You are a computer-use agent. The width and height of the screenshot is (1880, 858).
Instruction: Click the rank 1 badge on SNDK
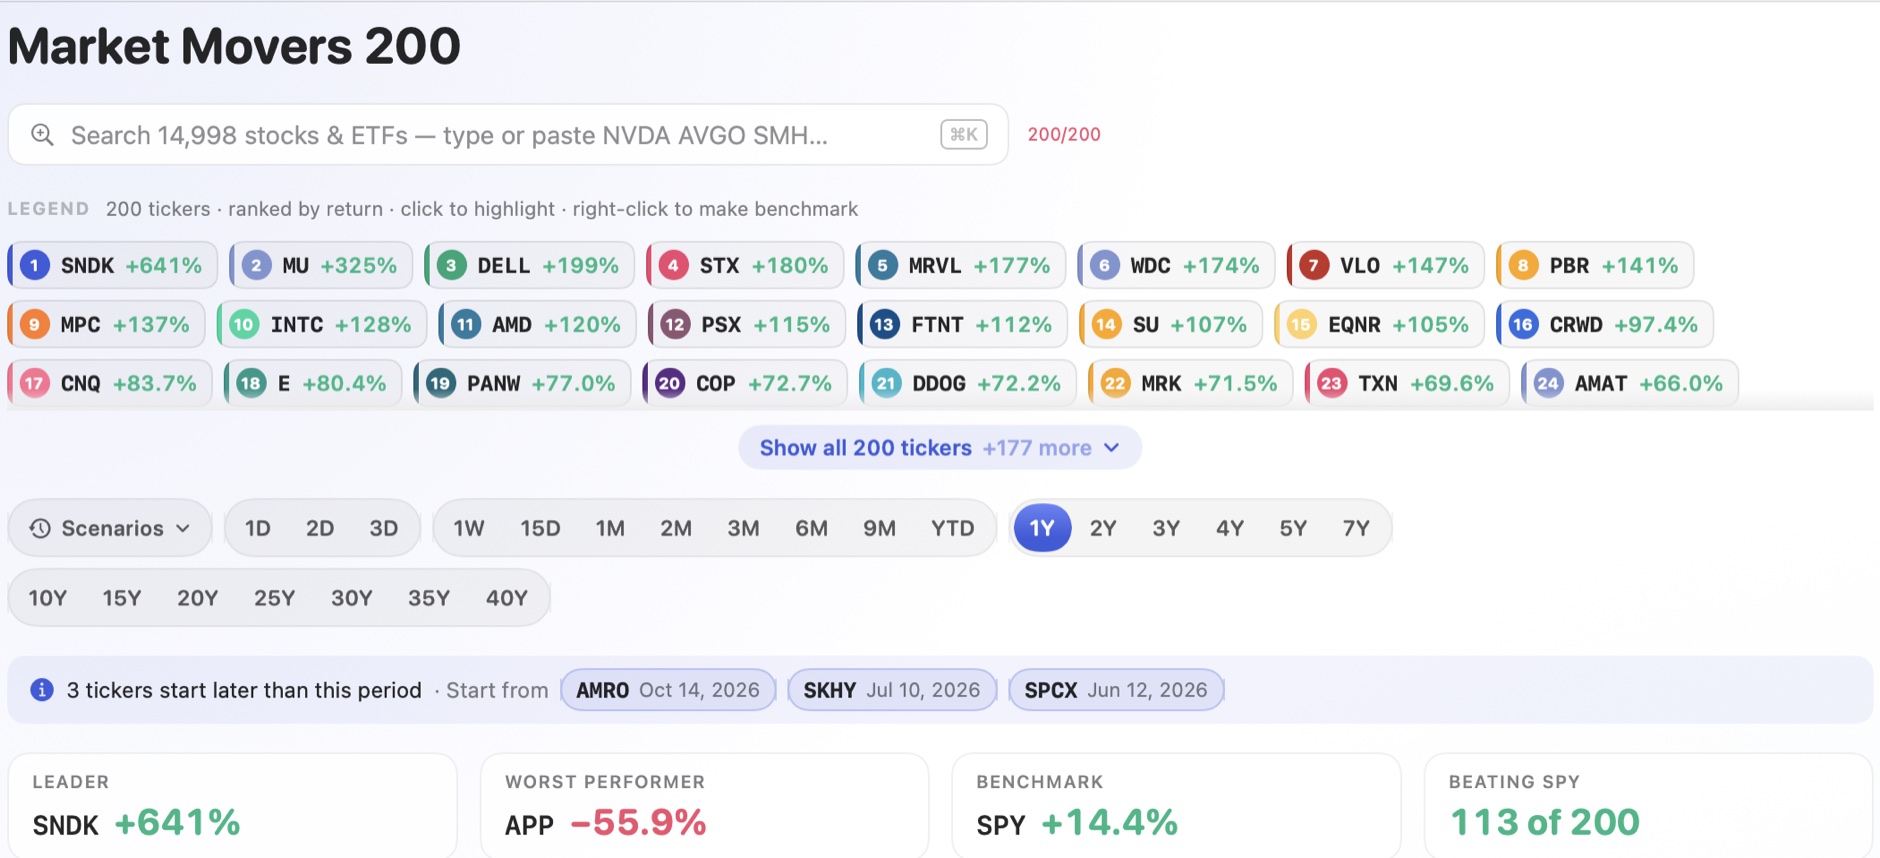pos(35,265)
